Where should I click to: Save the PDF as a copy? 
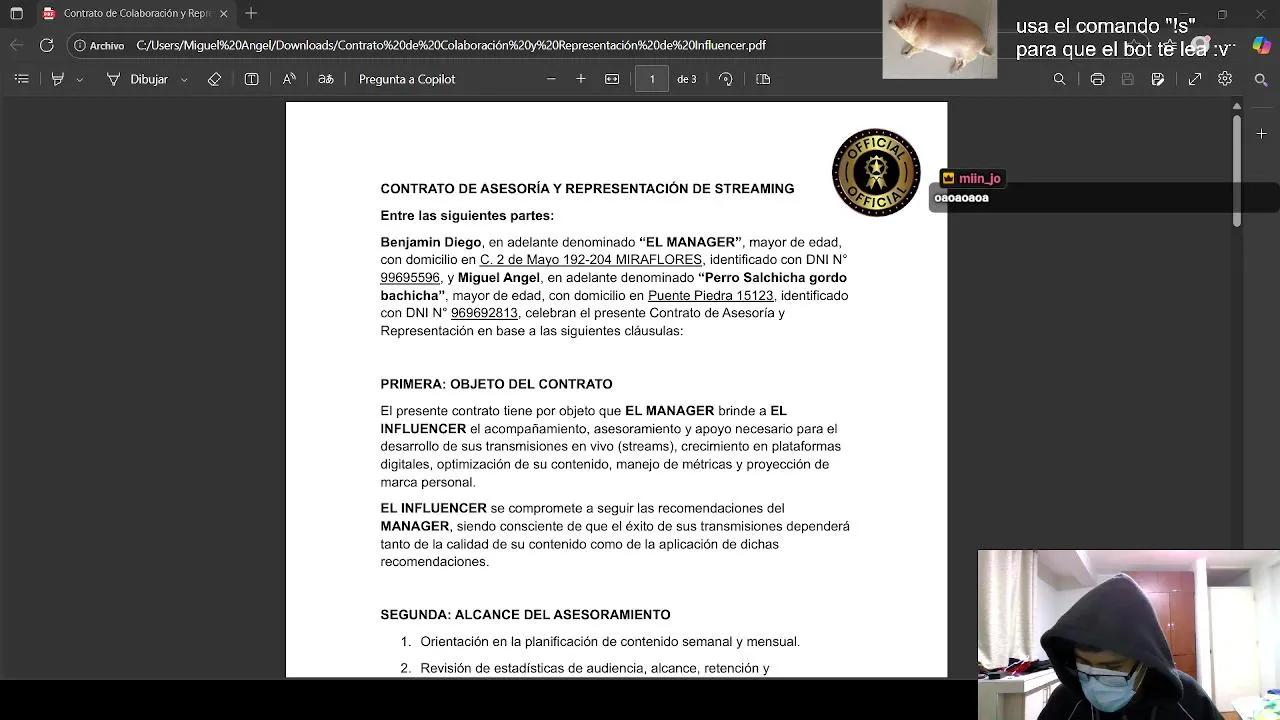pyautogui.click(x=1158, y=79)
